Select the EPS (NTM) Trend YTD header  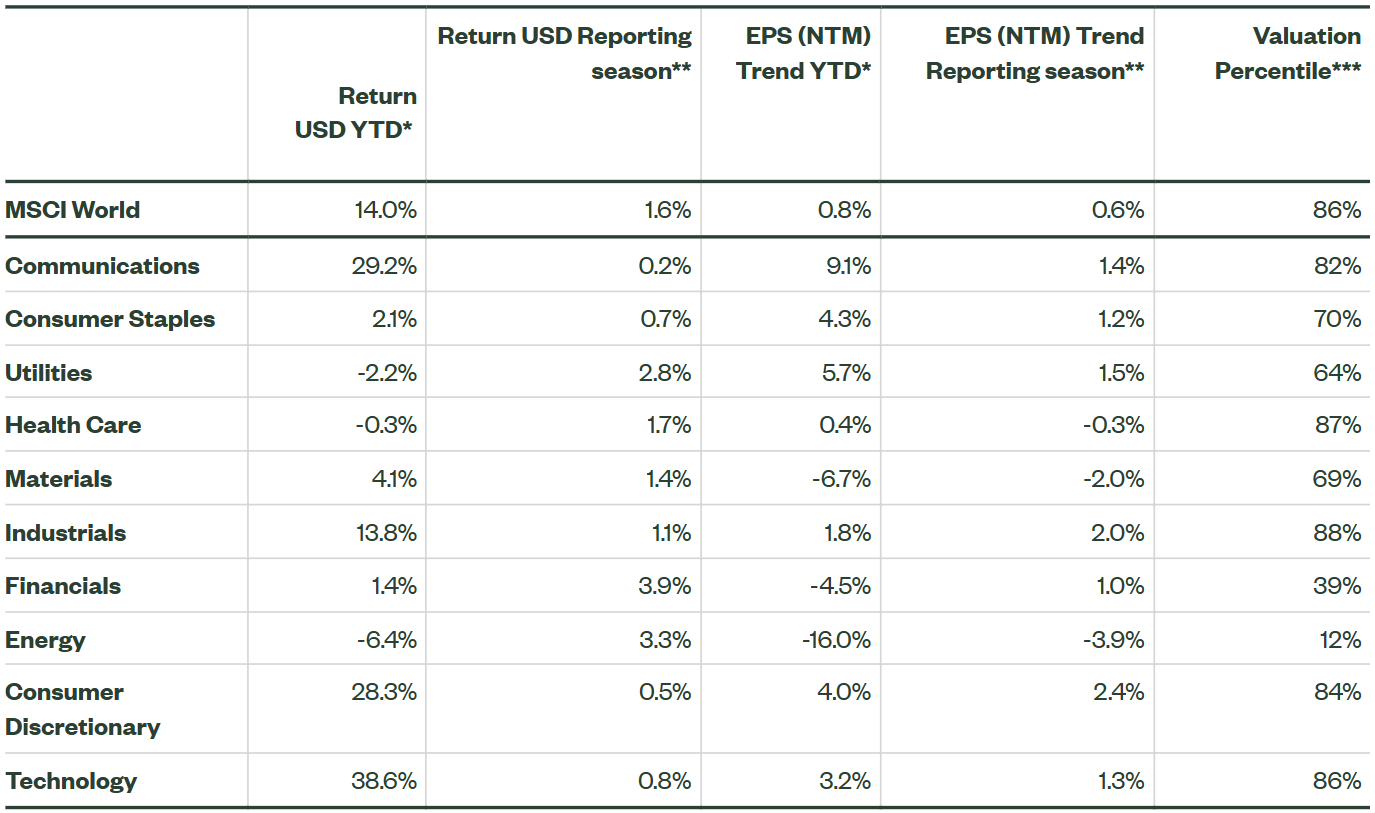(803, 54)
